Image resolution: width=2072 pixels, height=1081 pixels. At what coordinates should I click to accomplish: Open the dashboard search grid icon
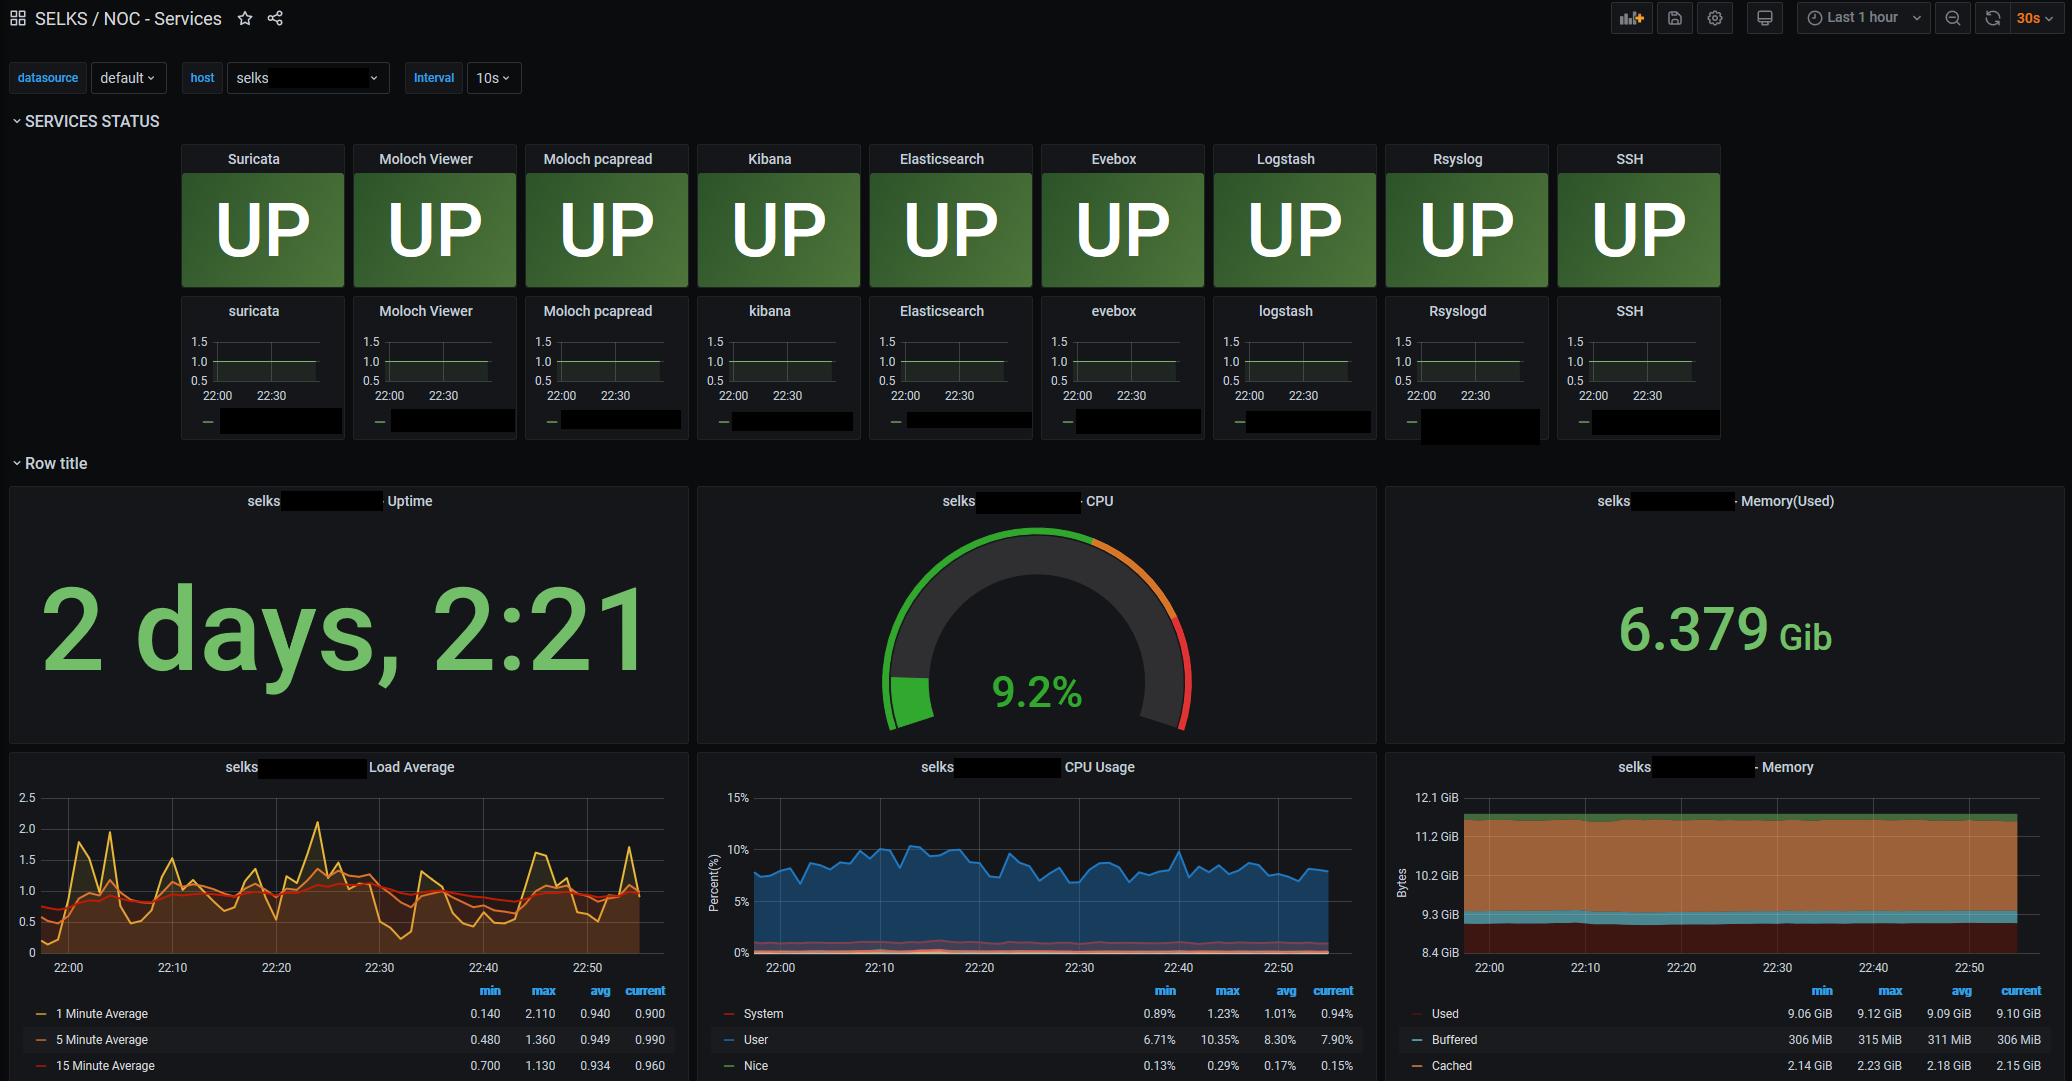pos(18,18)
